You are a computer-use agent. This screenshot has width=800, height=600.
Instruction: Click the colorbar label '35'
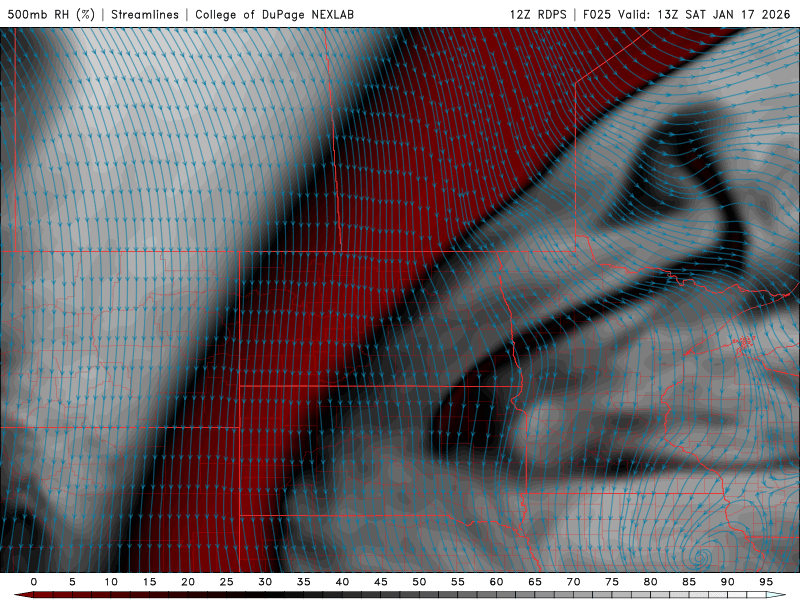(x=303, y=582)
